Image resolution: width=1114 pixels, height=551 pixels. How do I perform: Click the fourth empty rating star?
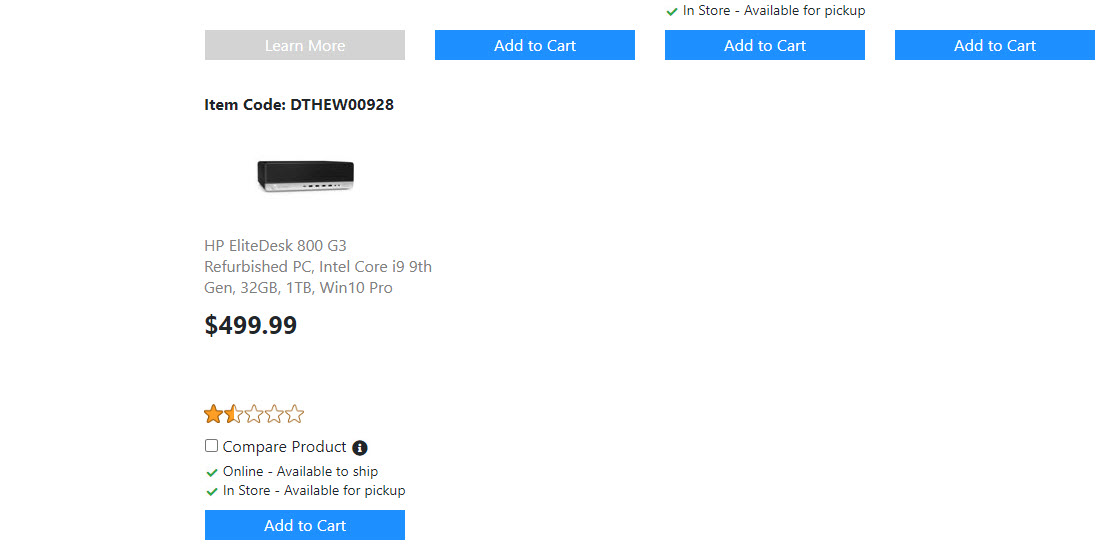tap(274, 414)
